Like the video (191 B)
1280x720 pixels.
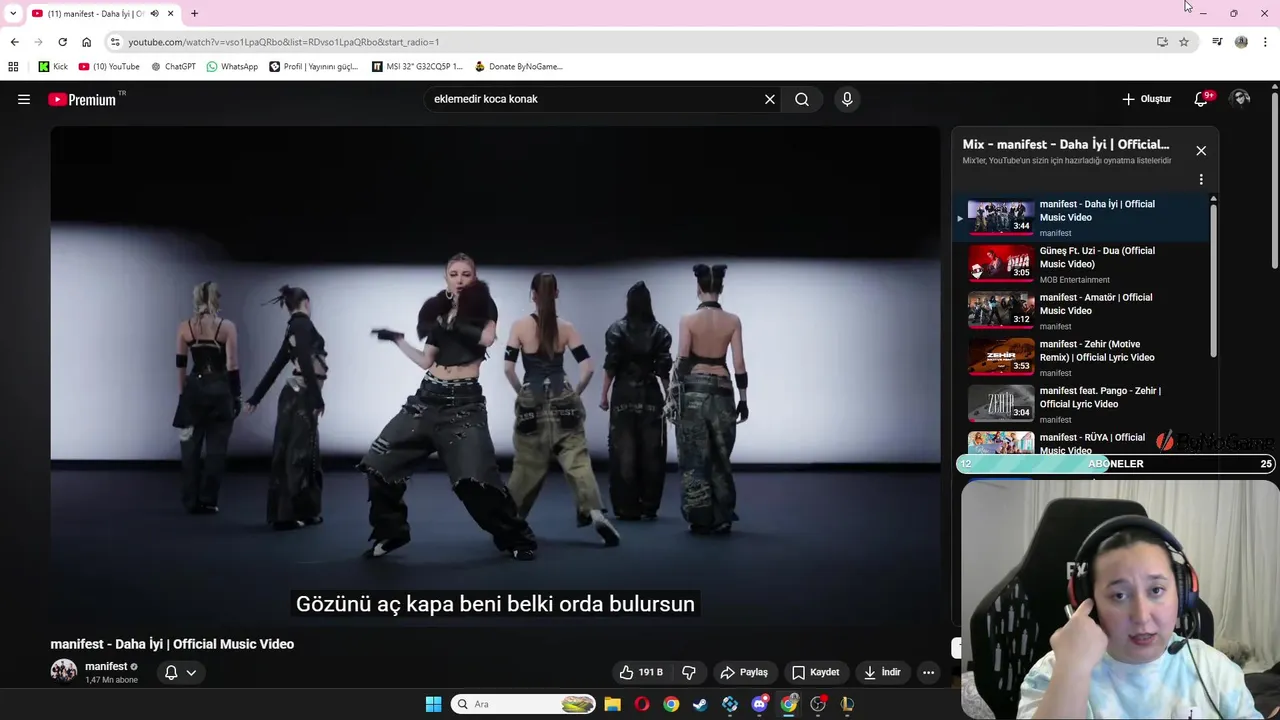[x=641, y=672]
